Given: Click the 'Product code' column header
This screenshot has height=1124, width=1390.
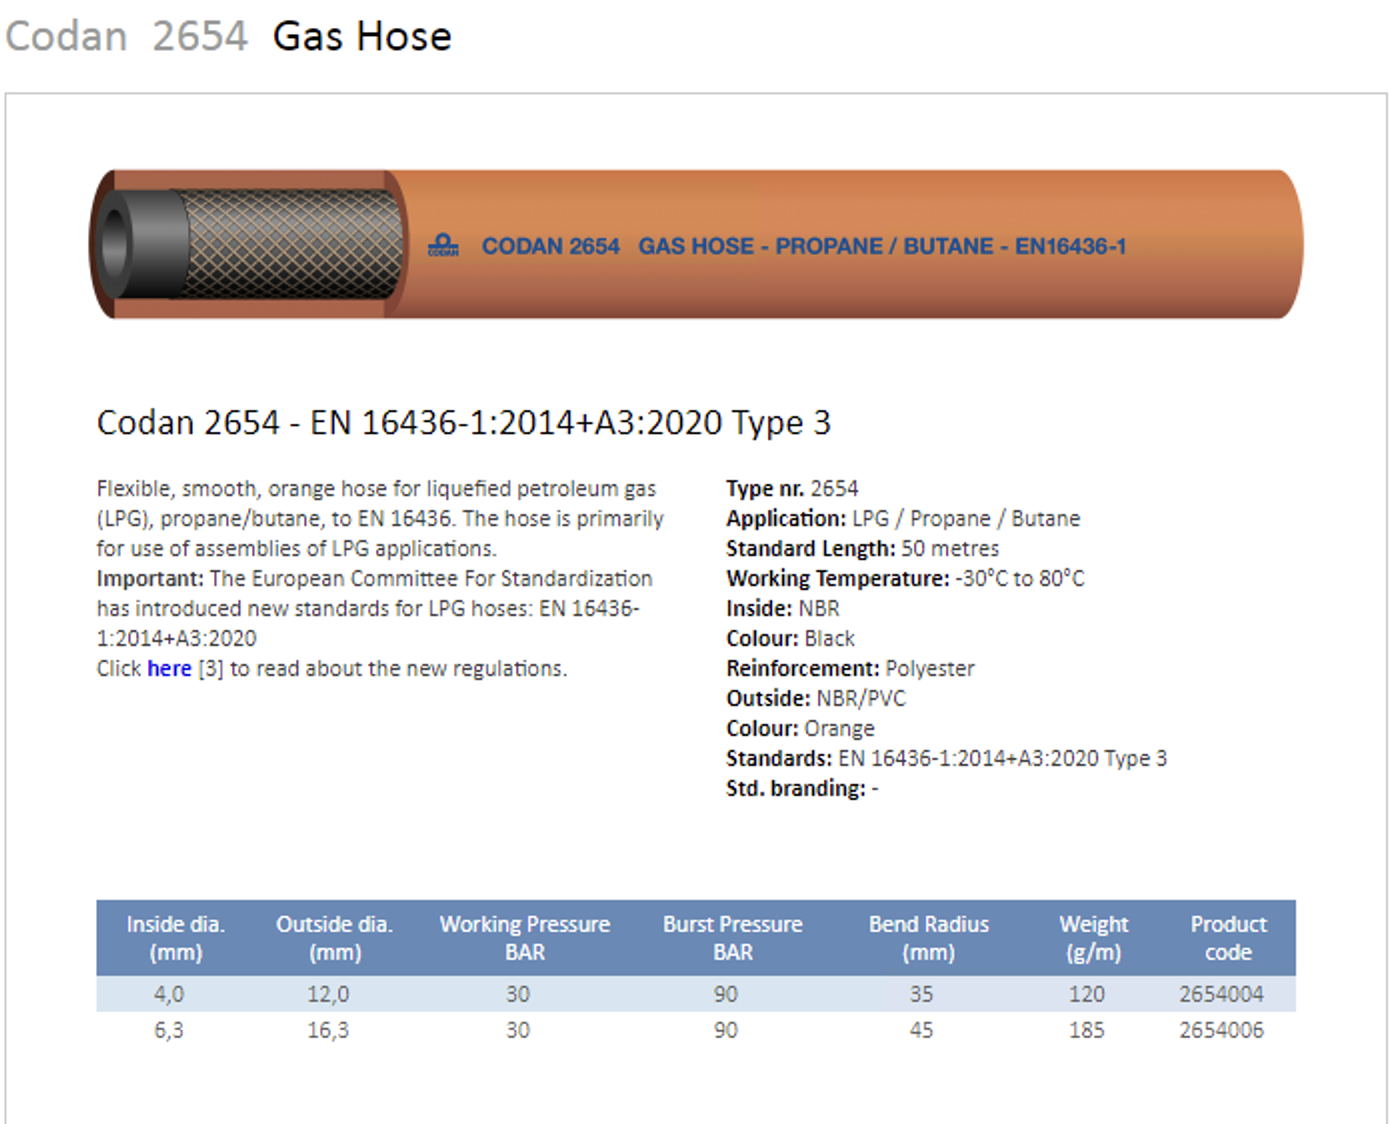Looking at the screenshot, I should (1228, 938).
